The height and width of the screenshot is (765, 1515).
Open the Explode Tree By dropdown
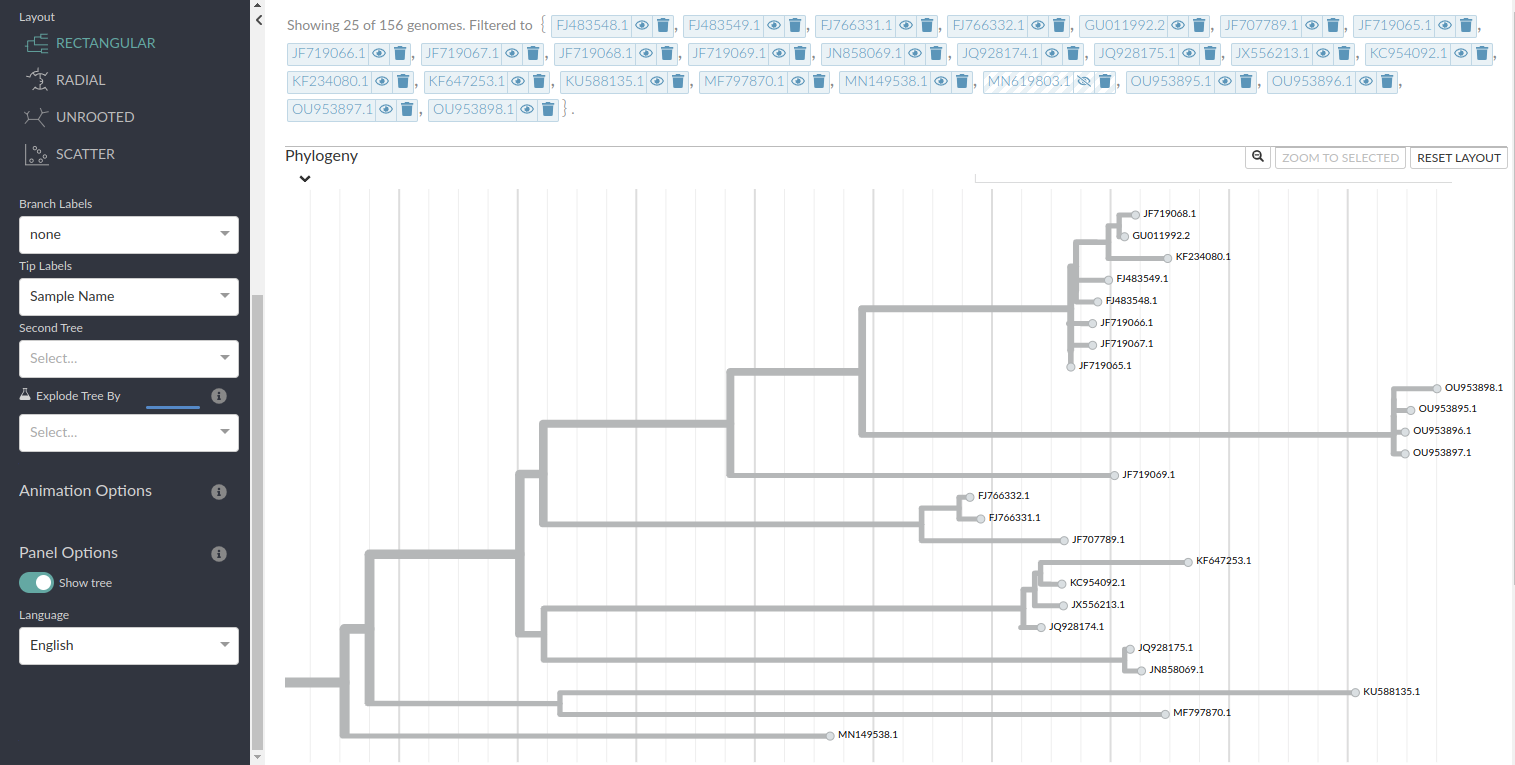pos(129,433)
